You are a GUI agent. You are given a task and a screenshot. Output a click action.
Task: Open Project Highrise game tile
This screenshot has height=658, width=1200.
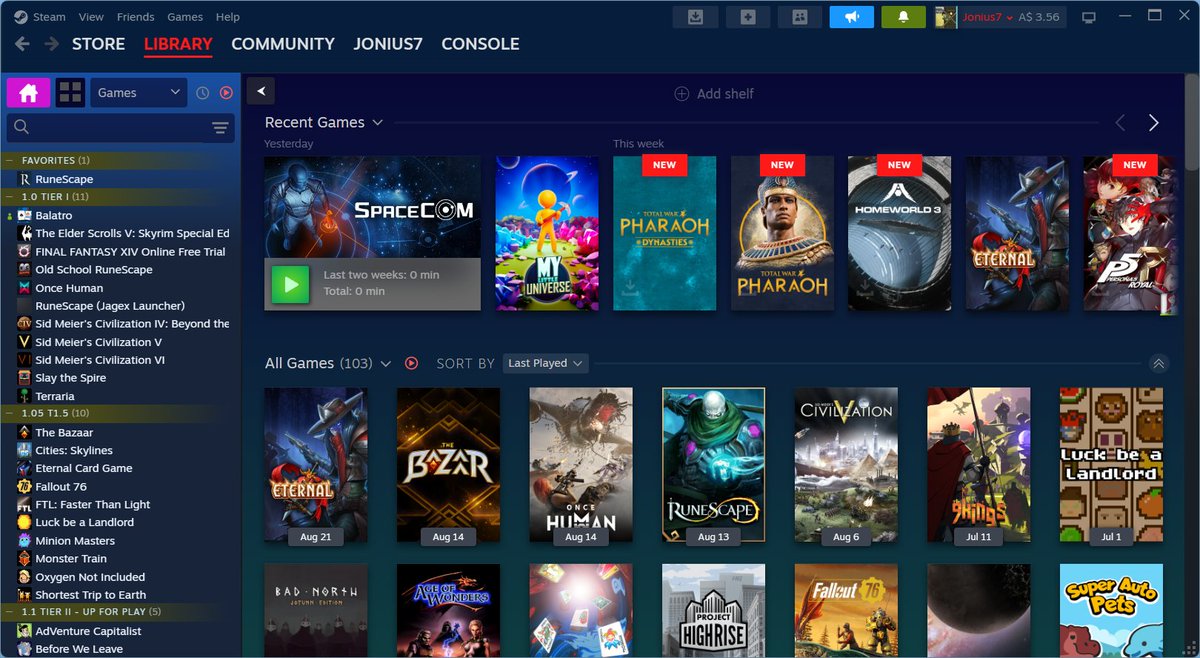coord(713,611)
